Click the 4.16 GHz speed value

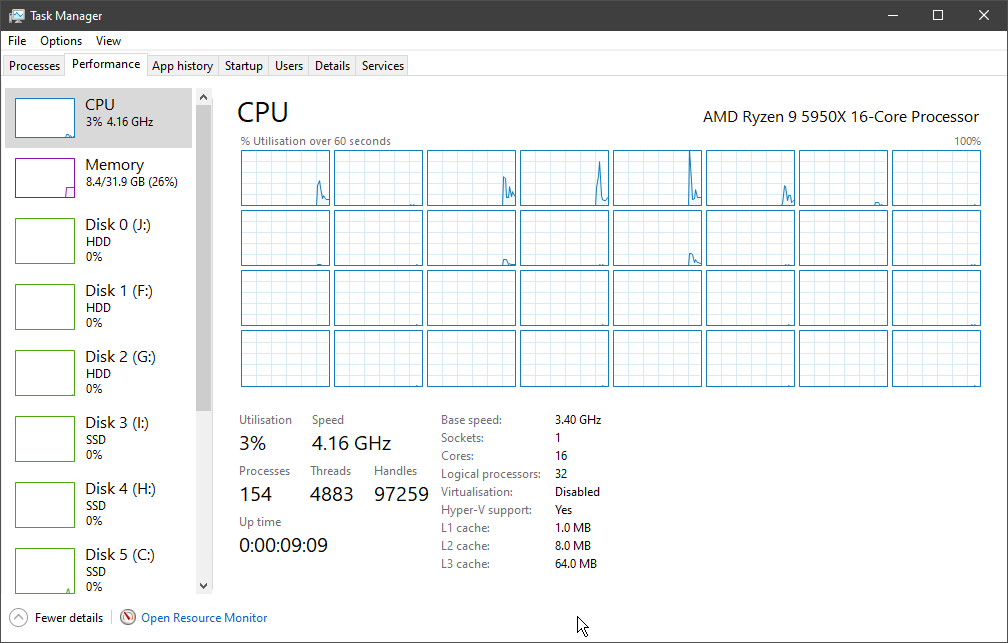[351, 443]
